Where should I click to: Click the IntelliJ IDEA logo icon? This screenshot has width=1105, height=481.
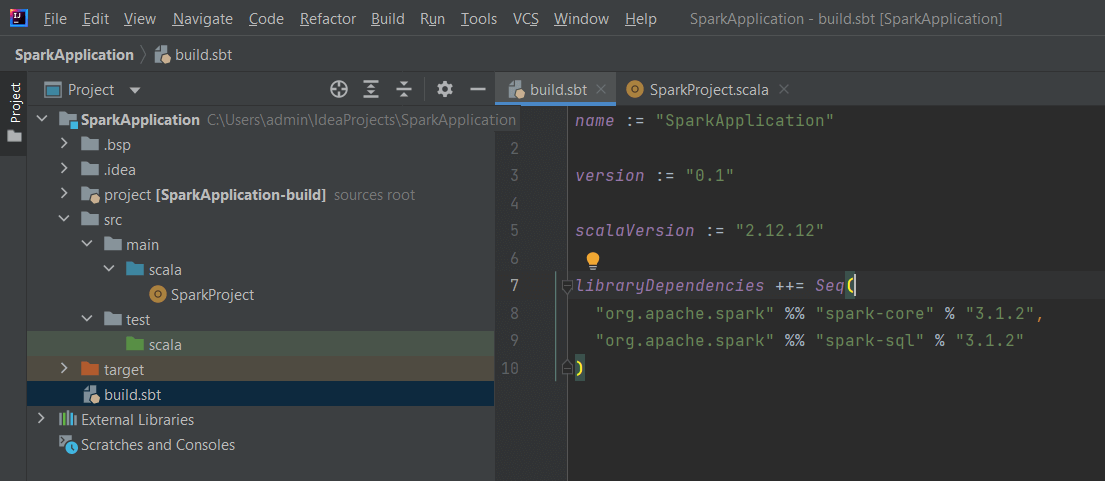click(20, 18)
